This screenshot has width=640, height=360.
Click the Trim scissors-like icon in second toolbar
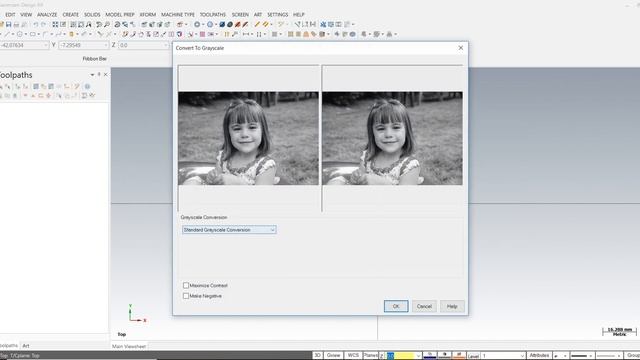(100, 34)
